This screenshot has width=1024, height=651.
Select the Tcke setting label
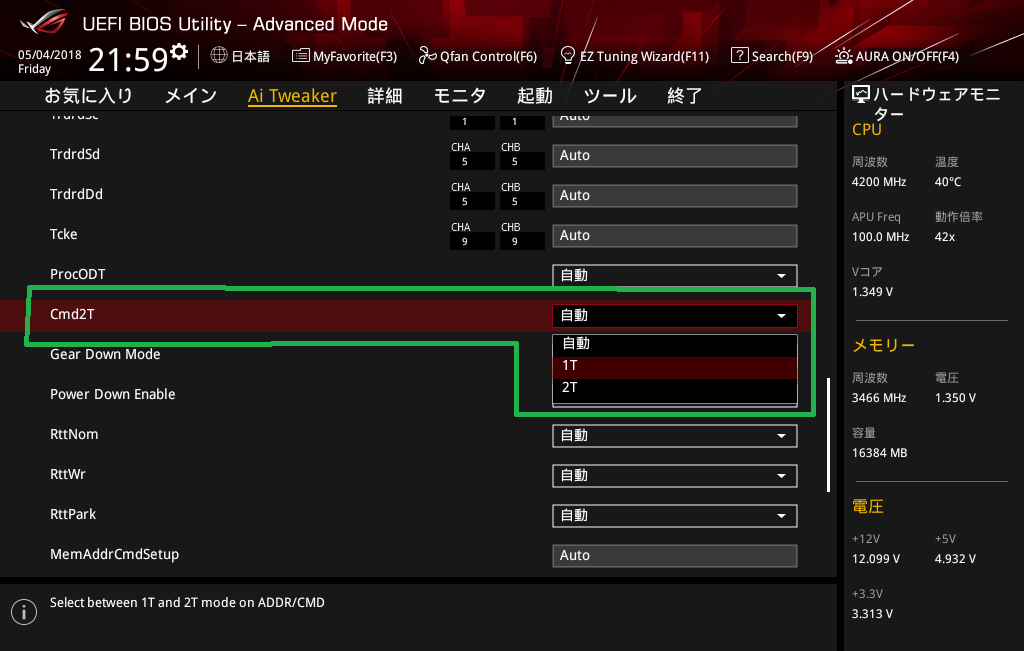[63, 234]
